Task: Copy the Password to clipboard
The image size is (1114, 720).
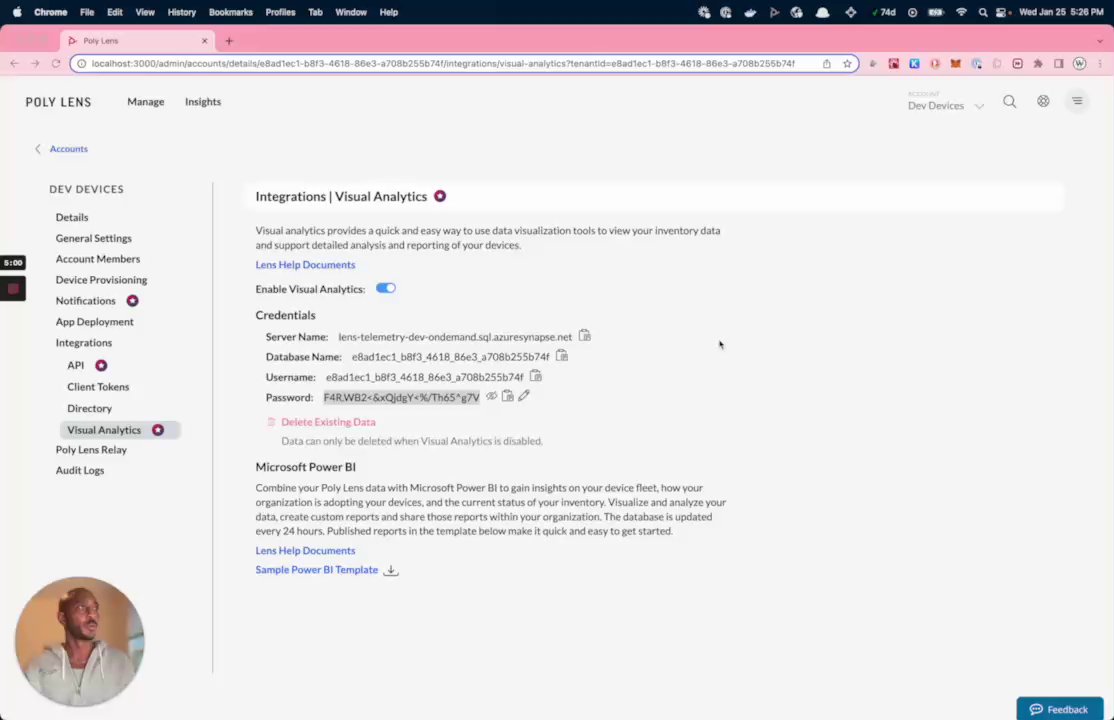Action: click(507, 396)
